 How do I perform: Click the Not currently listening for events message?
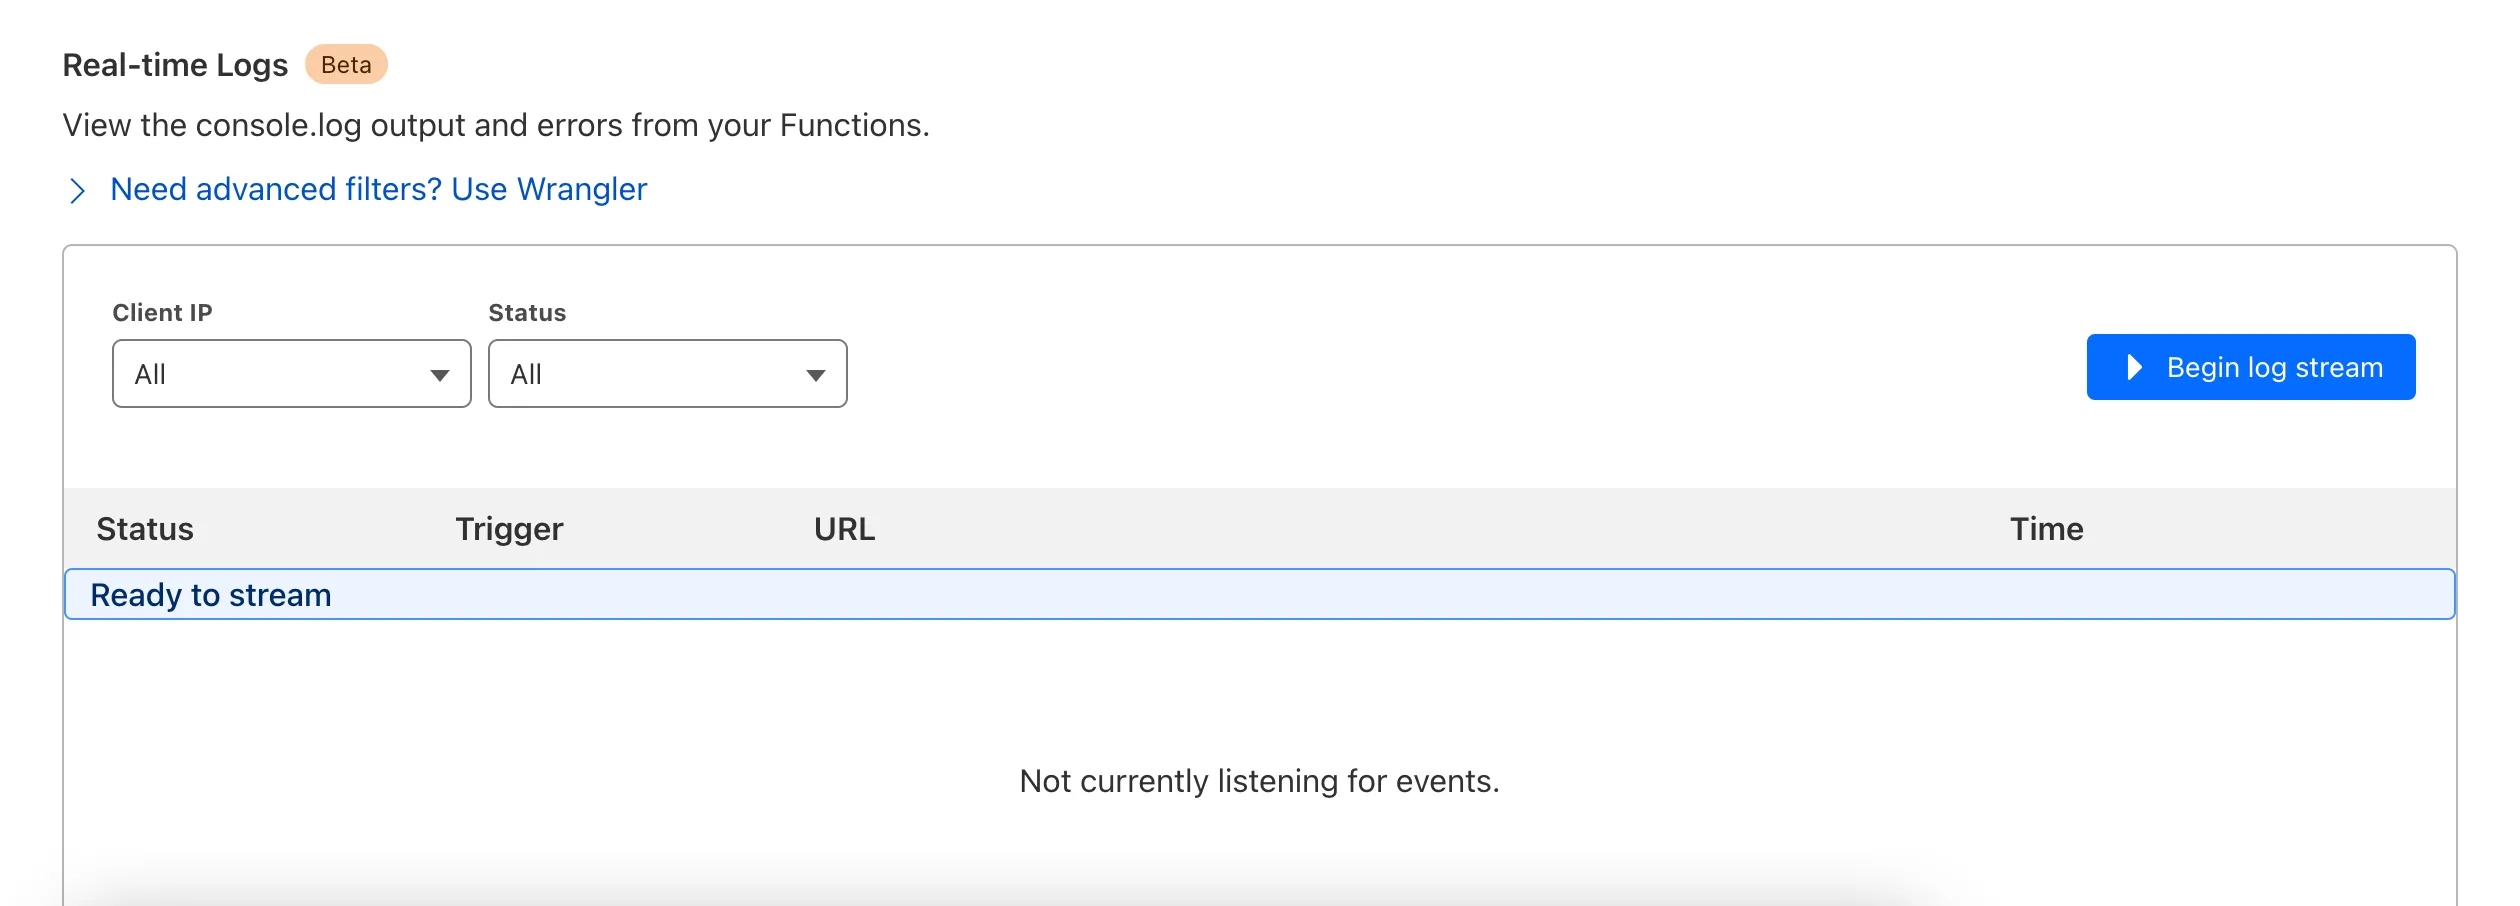point(1259,781)
